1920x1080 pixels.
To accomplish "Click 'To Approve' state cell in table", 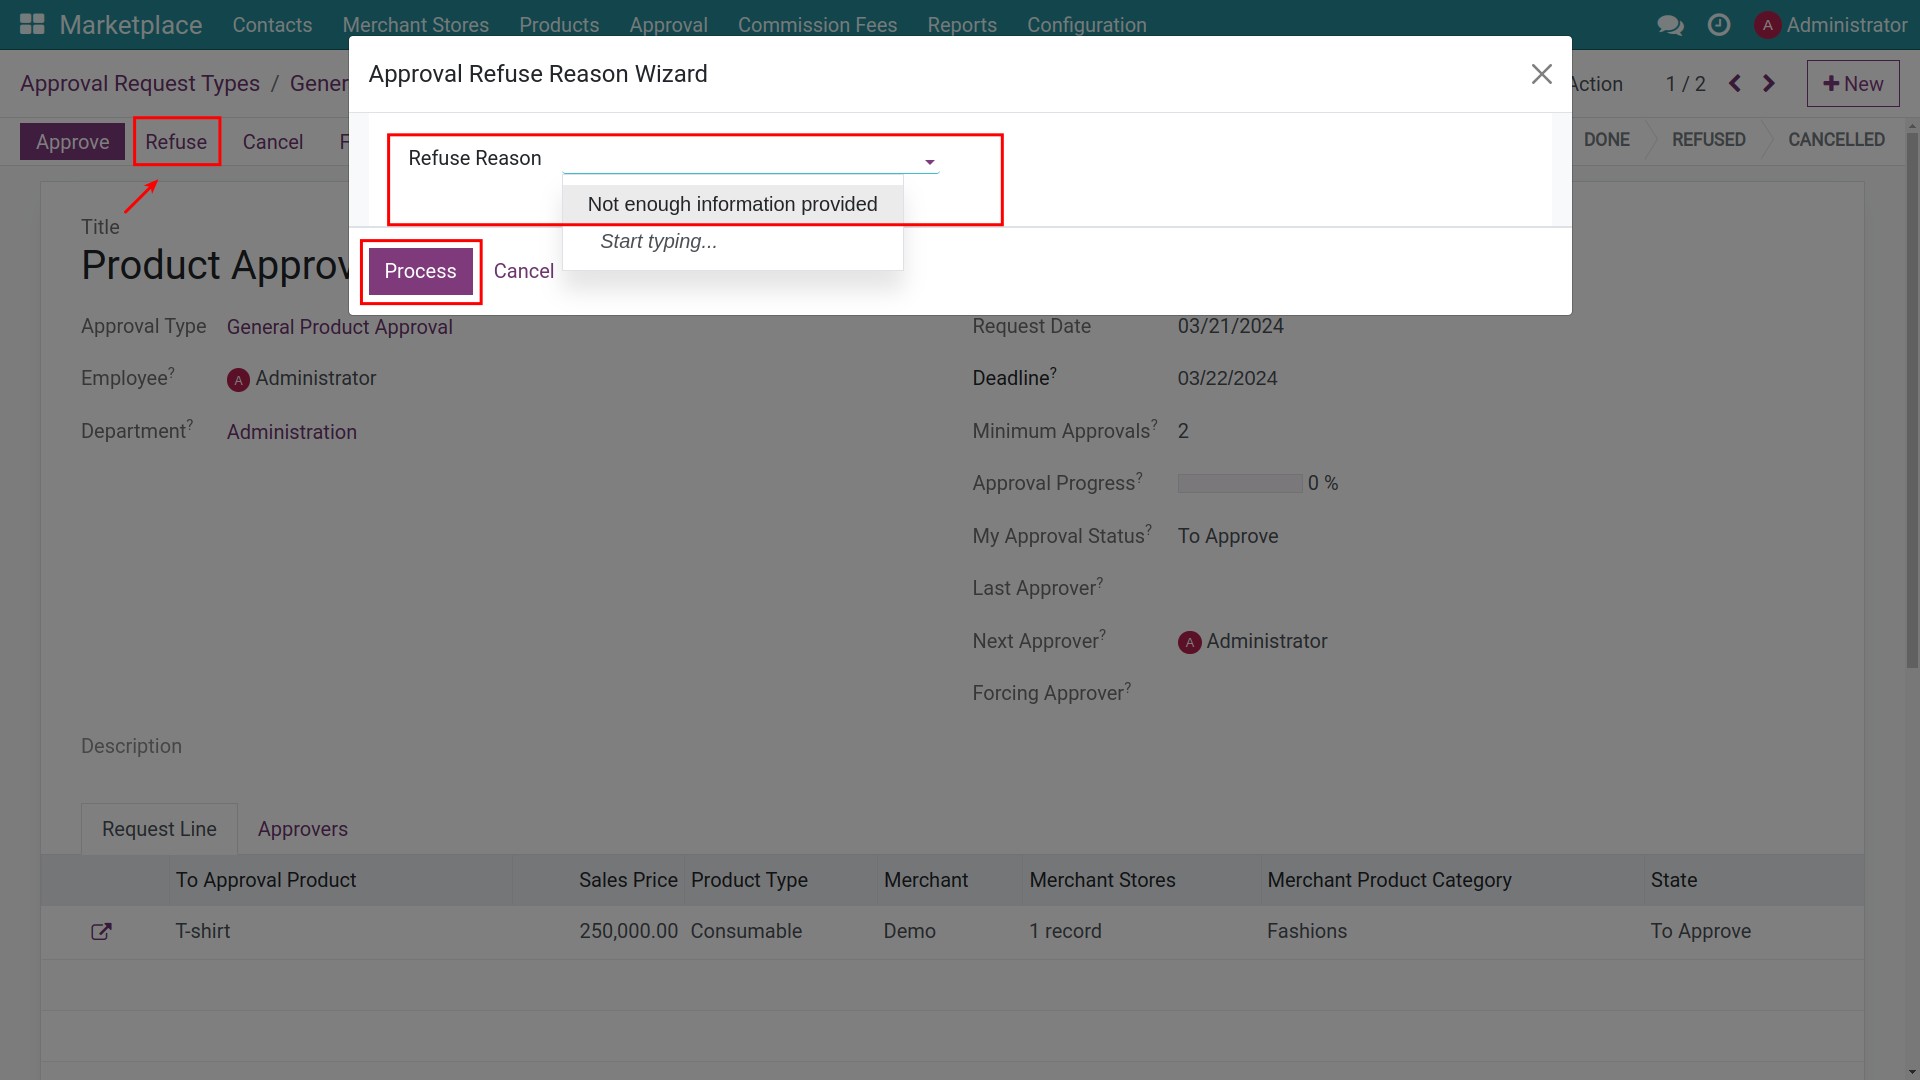I will 1700,931.
